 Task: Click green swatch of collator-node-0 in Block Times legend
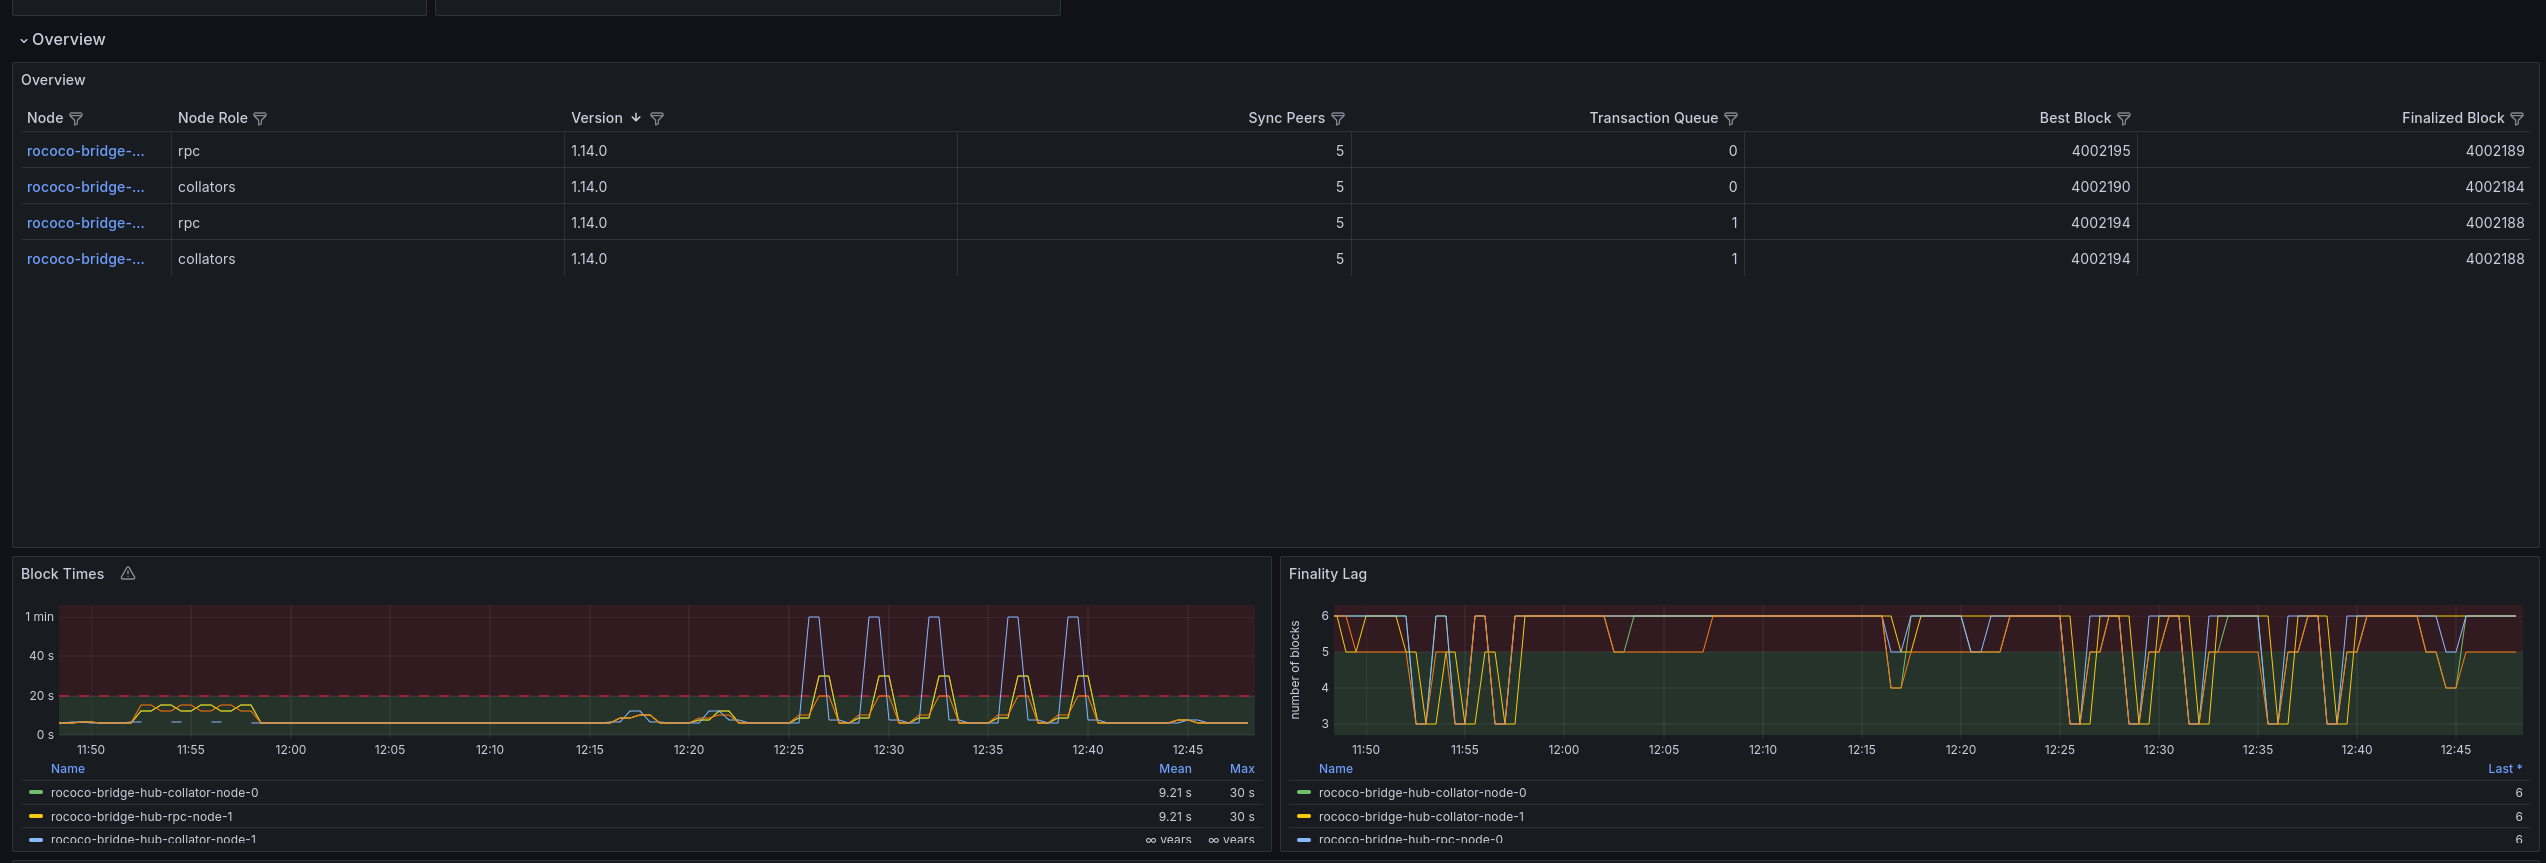pos(36,793)
